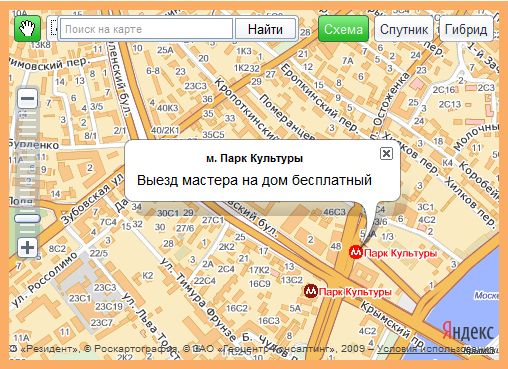Click building number 22С4
The height and width of the screenshot is (369, 508).
(205, 281)
